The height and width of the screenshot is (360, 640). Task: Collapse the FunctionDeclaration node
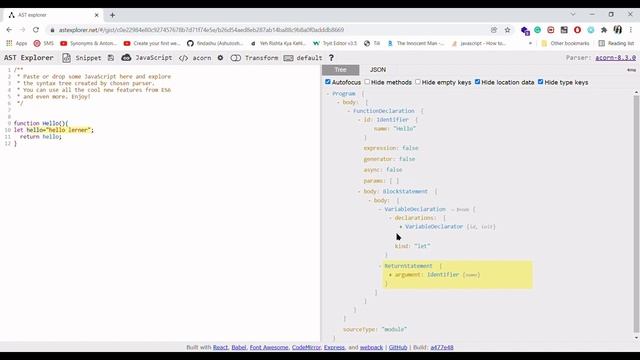tap(349, 111)
